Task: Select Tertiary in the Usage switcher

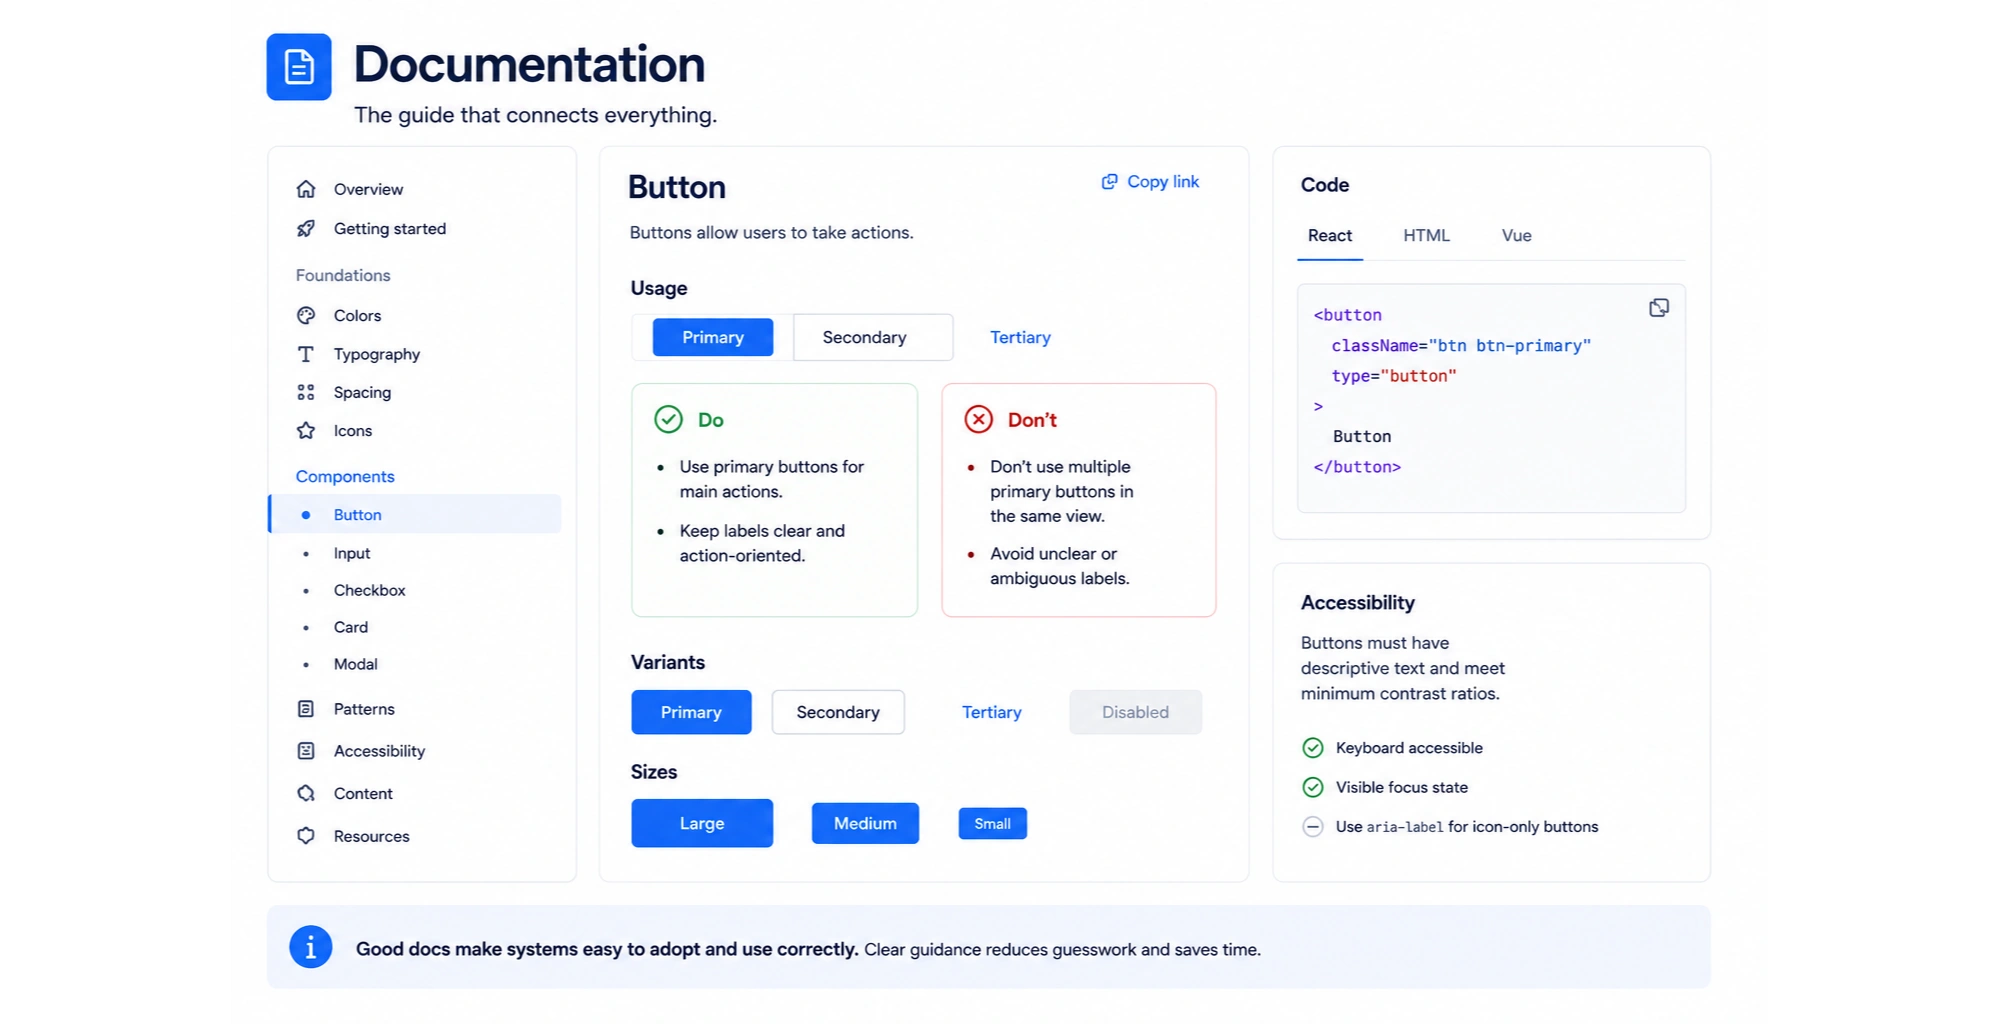Action: (x=1020, y=337)
